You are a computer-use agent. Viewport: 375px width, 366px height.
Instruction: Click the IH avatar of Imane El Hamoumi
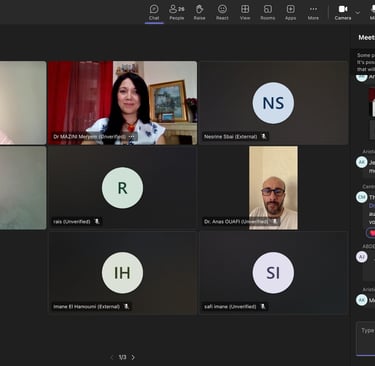[x=122, y=273]
